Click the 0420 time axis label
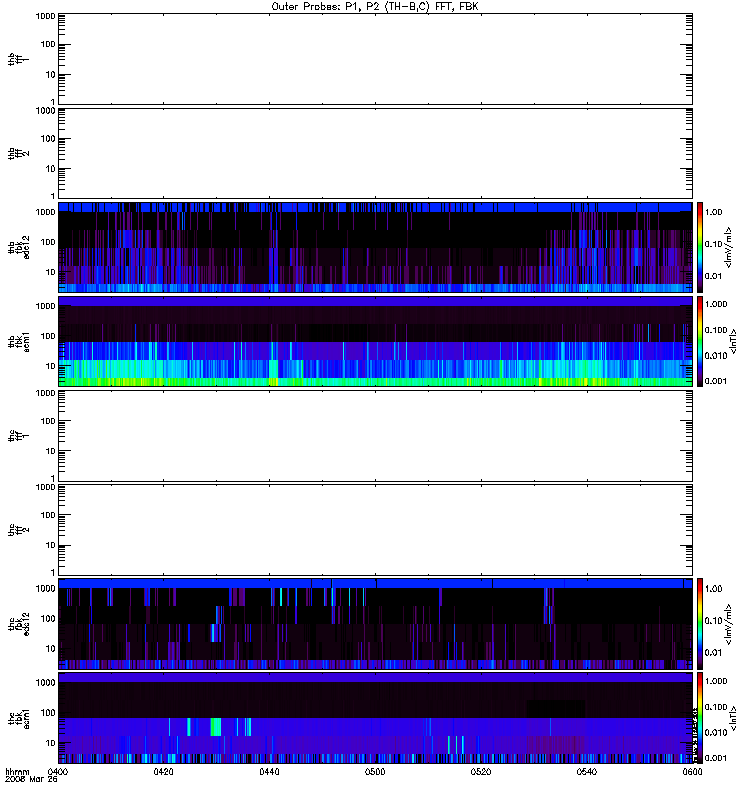This screenshot has height=800, width=750. (163, 772)
